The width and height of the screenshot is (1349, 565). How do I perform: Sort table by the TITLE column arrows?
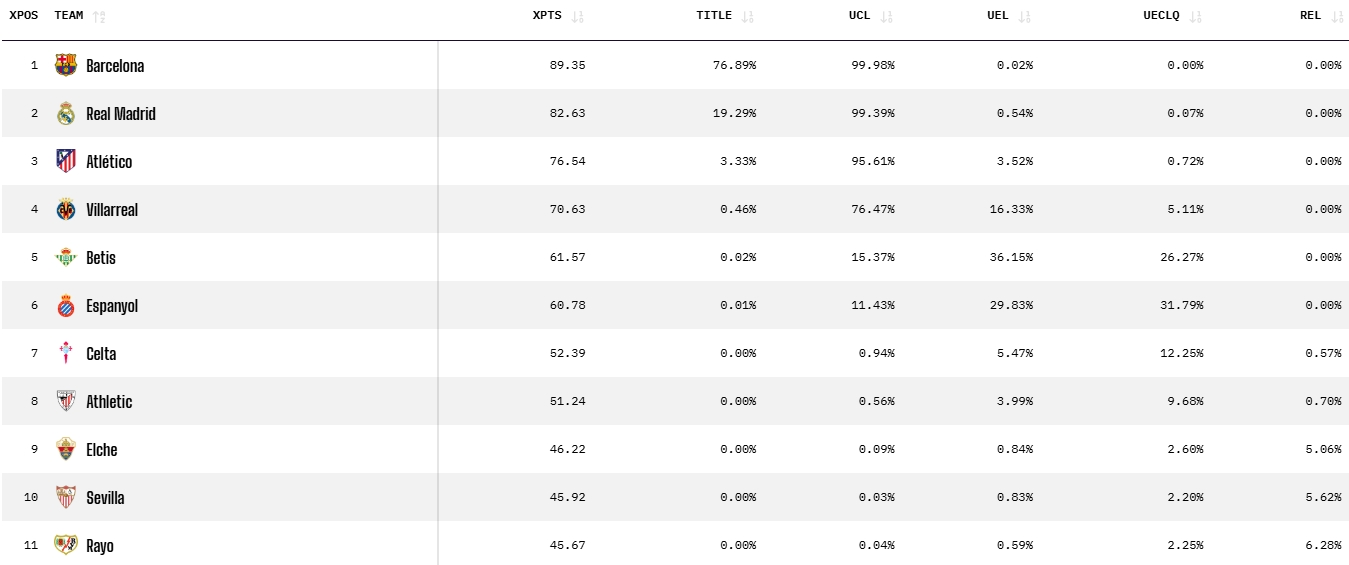click(748, 17)
